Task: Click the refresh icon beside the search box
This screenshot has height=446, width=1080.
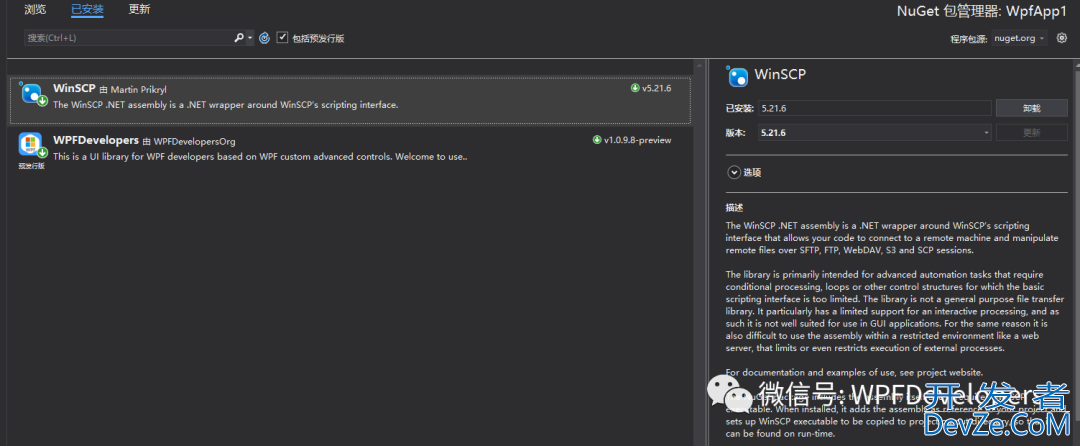Action: (264, 38)
